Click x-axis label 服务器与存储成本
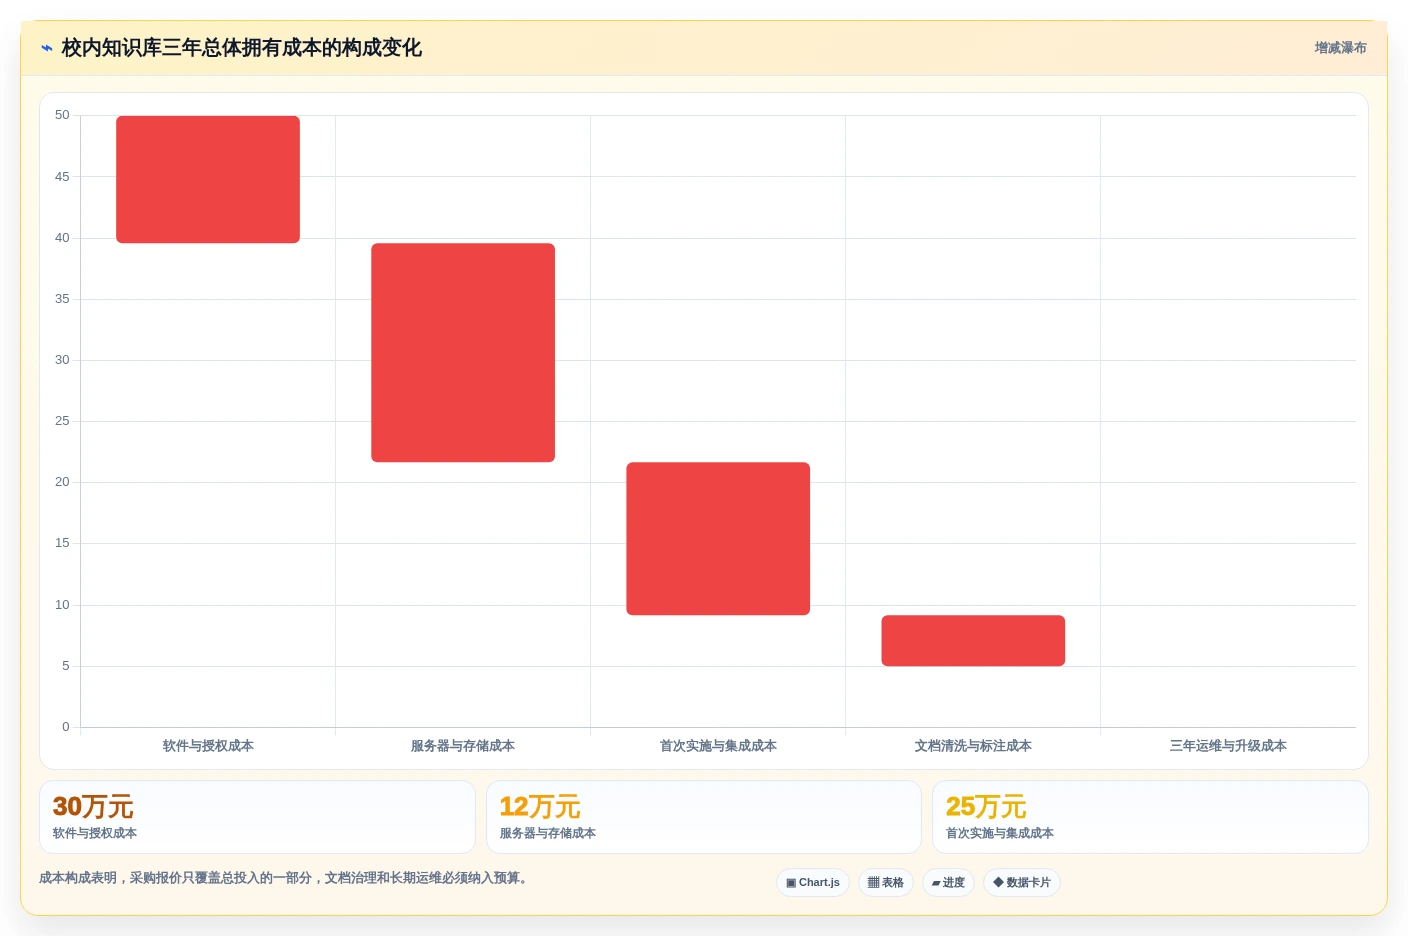1408x936 pixels. (463, 746)
